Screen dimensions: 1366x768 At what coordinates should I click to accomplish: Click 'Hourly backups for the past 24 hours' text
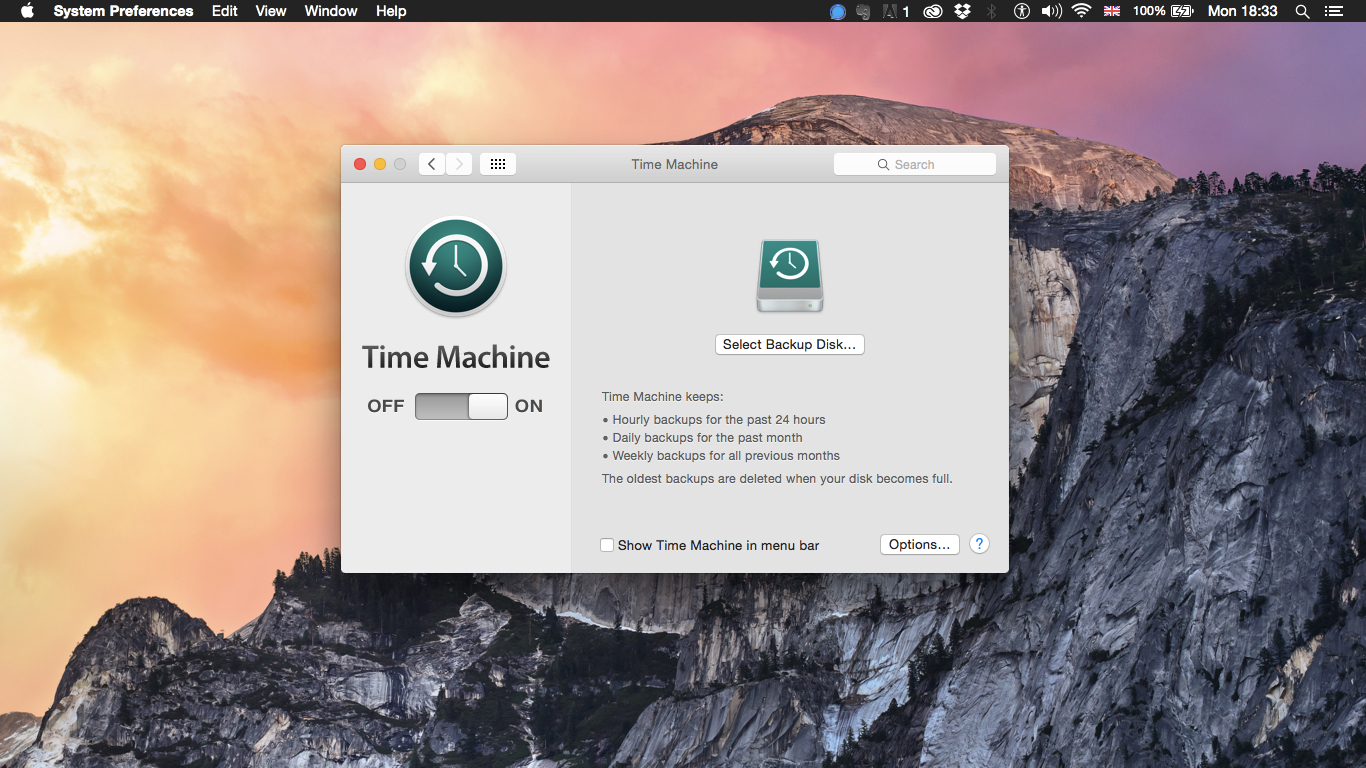pos(719,420)
